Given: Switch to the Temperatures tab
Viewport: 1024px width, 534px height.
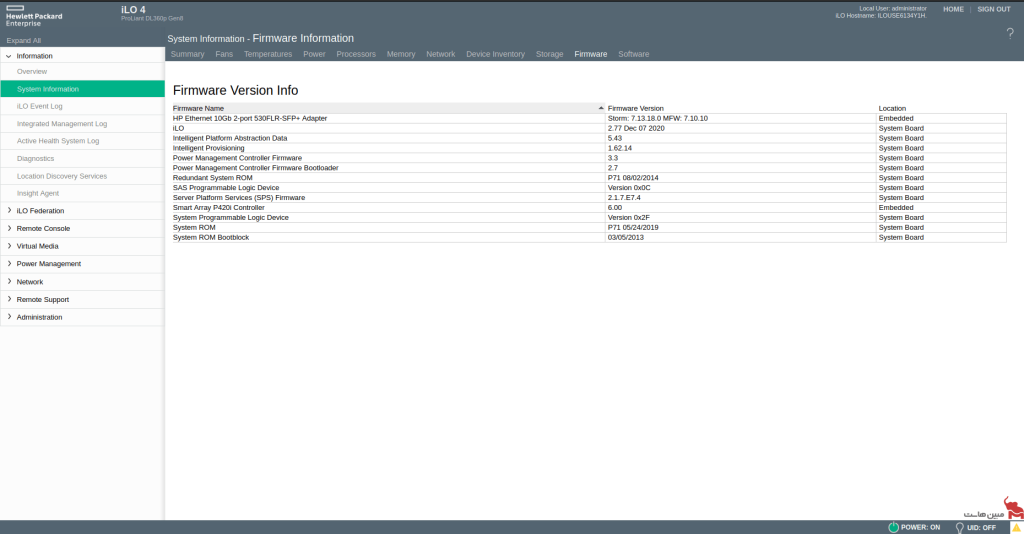Looking at the screenshot, I should (268, 54).
